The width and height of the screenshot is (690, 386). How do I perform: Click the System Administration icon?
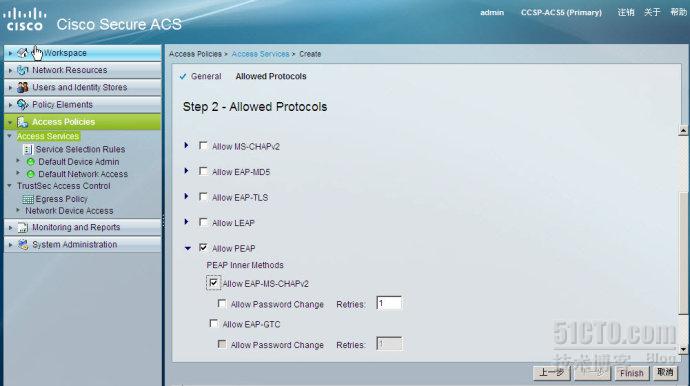point(22,245)
